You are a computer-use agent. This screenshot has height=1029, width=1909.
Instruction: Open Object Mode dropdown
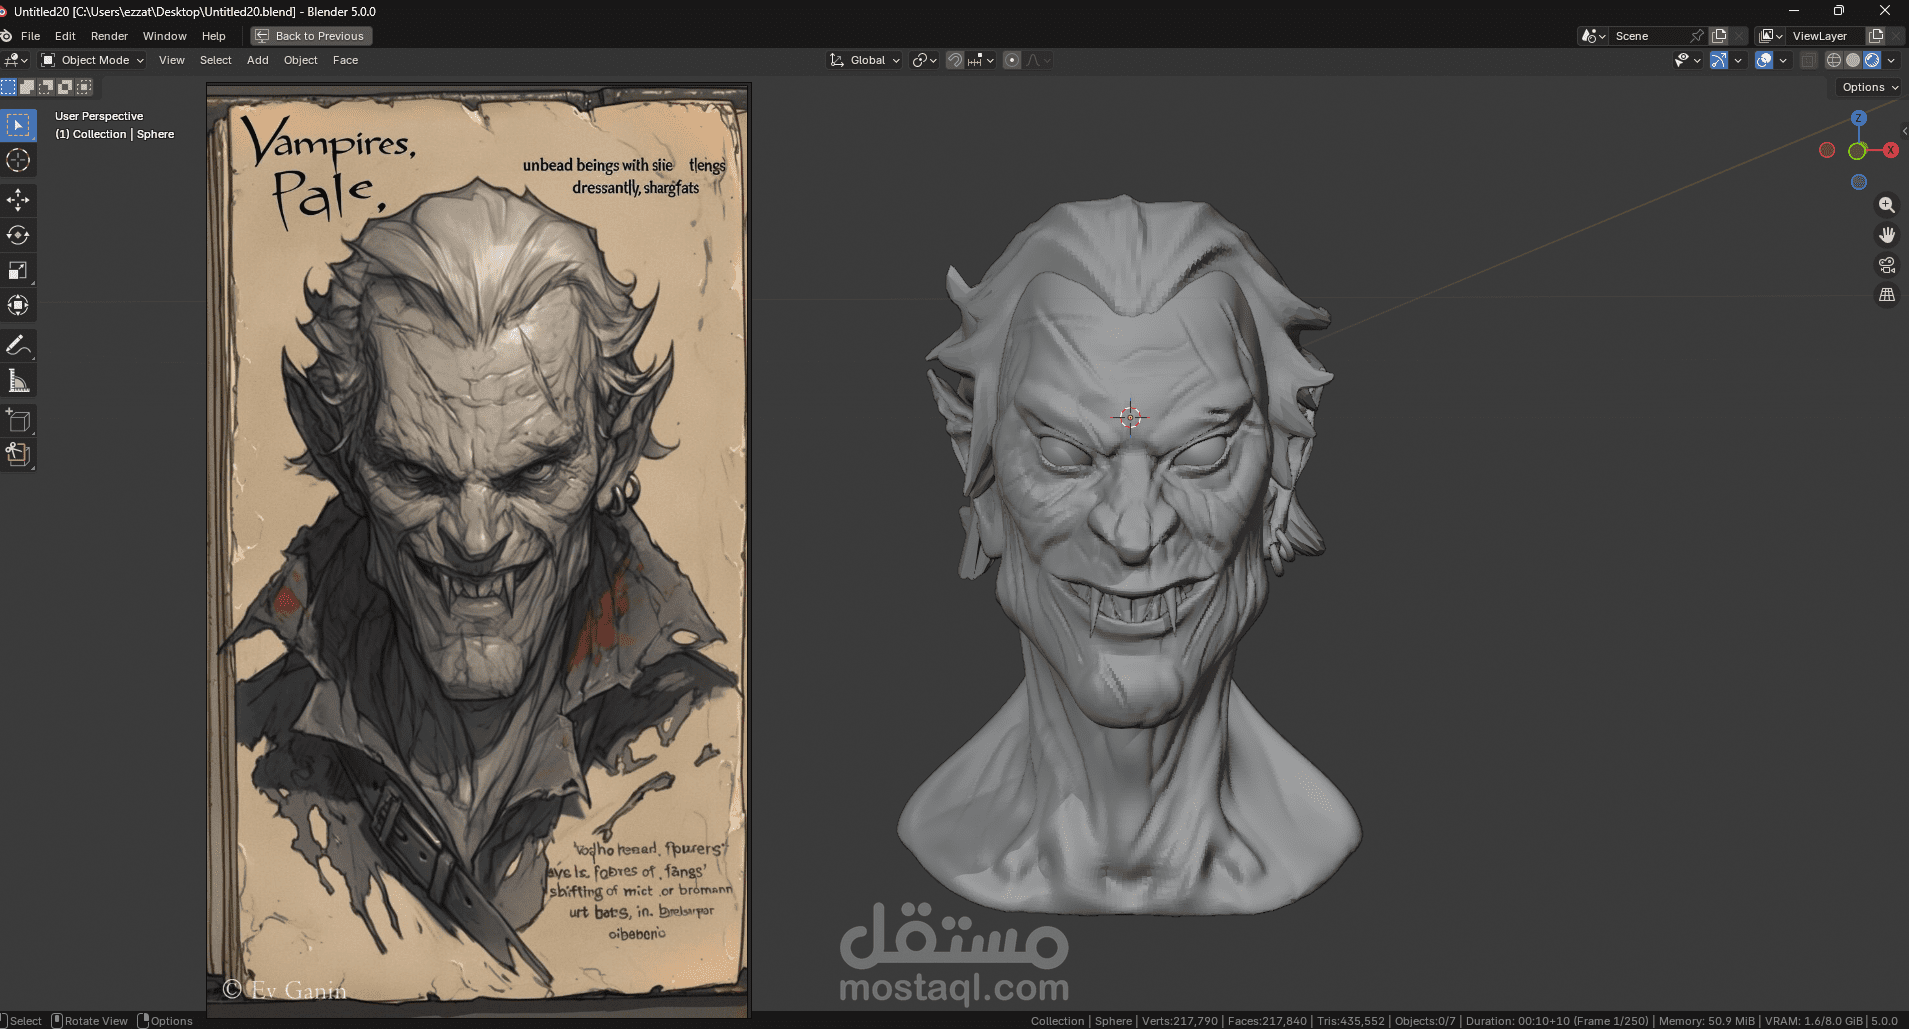pos(92,60)
